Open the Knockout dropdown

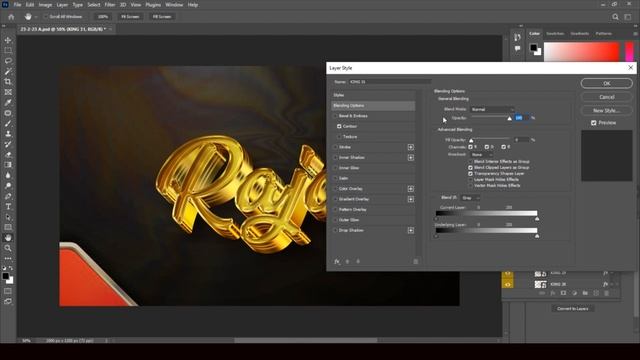pos(482,155)
